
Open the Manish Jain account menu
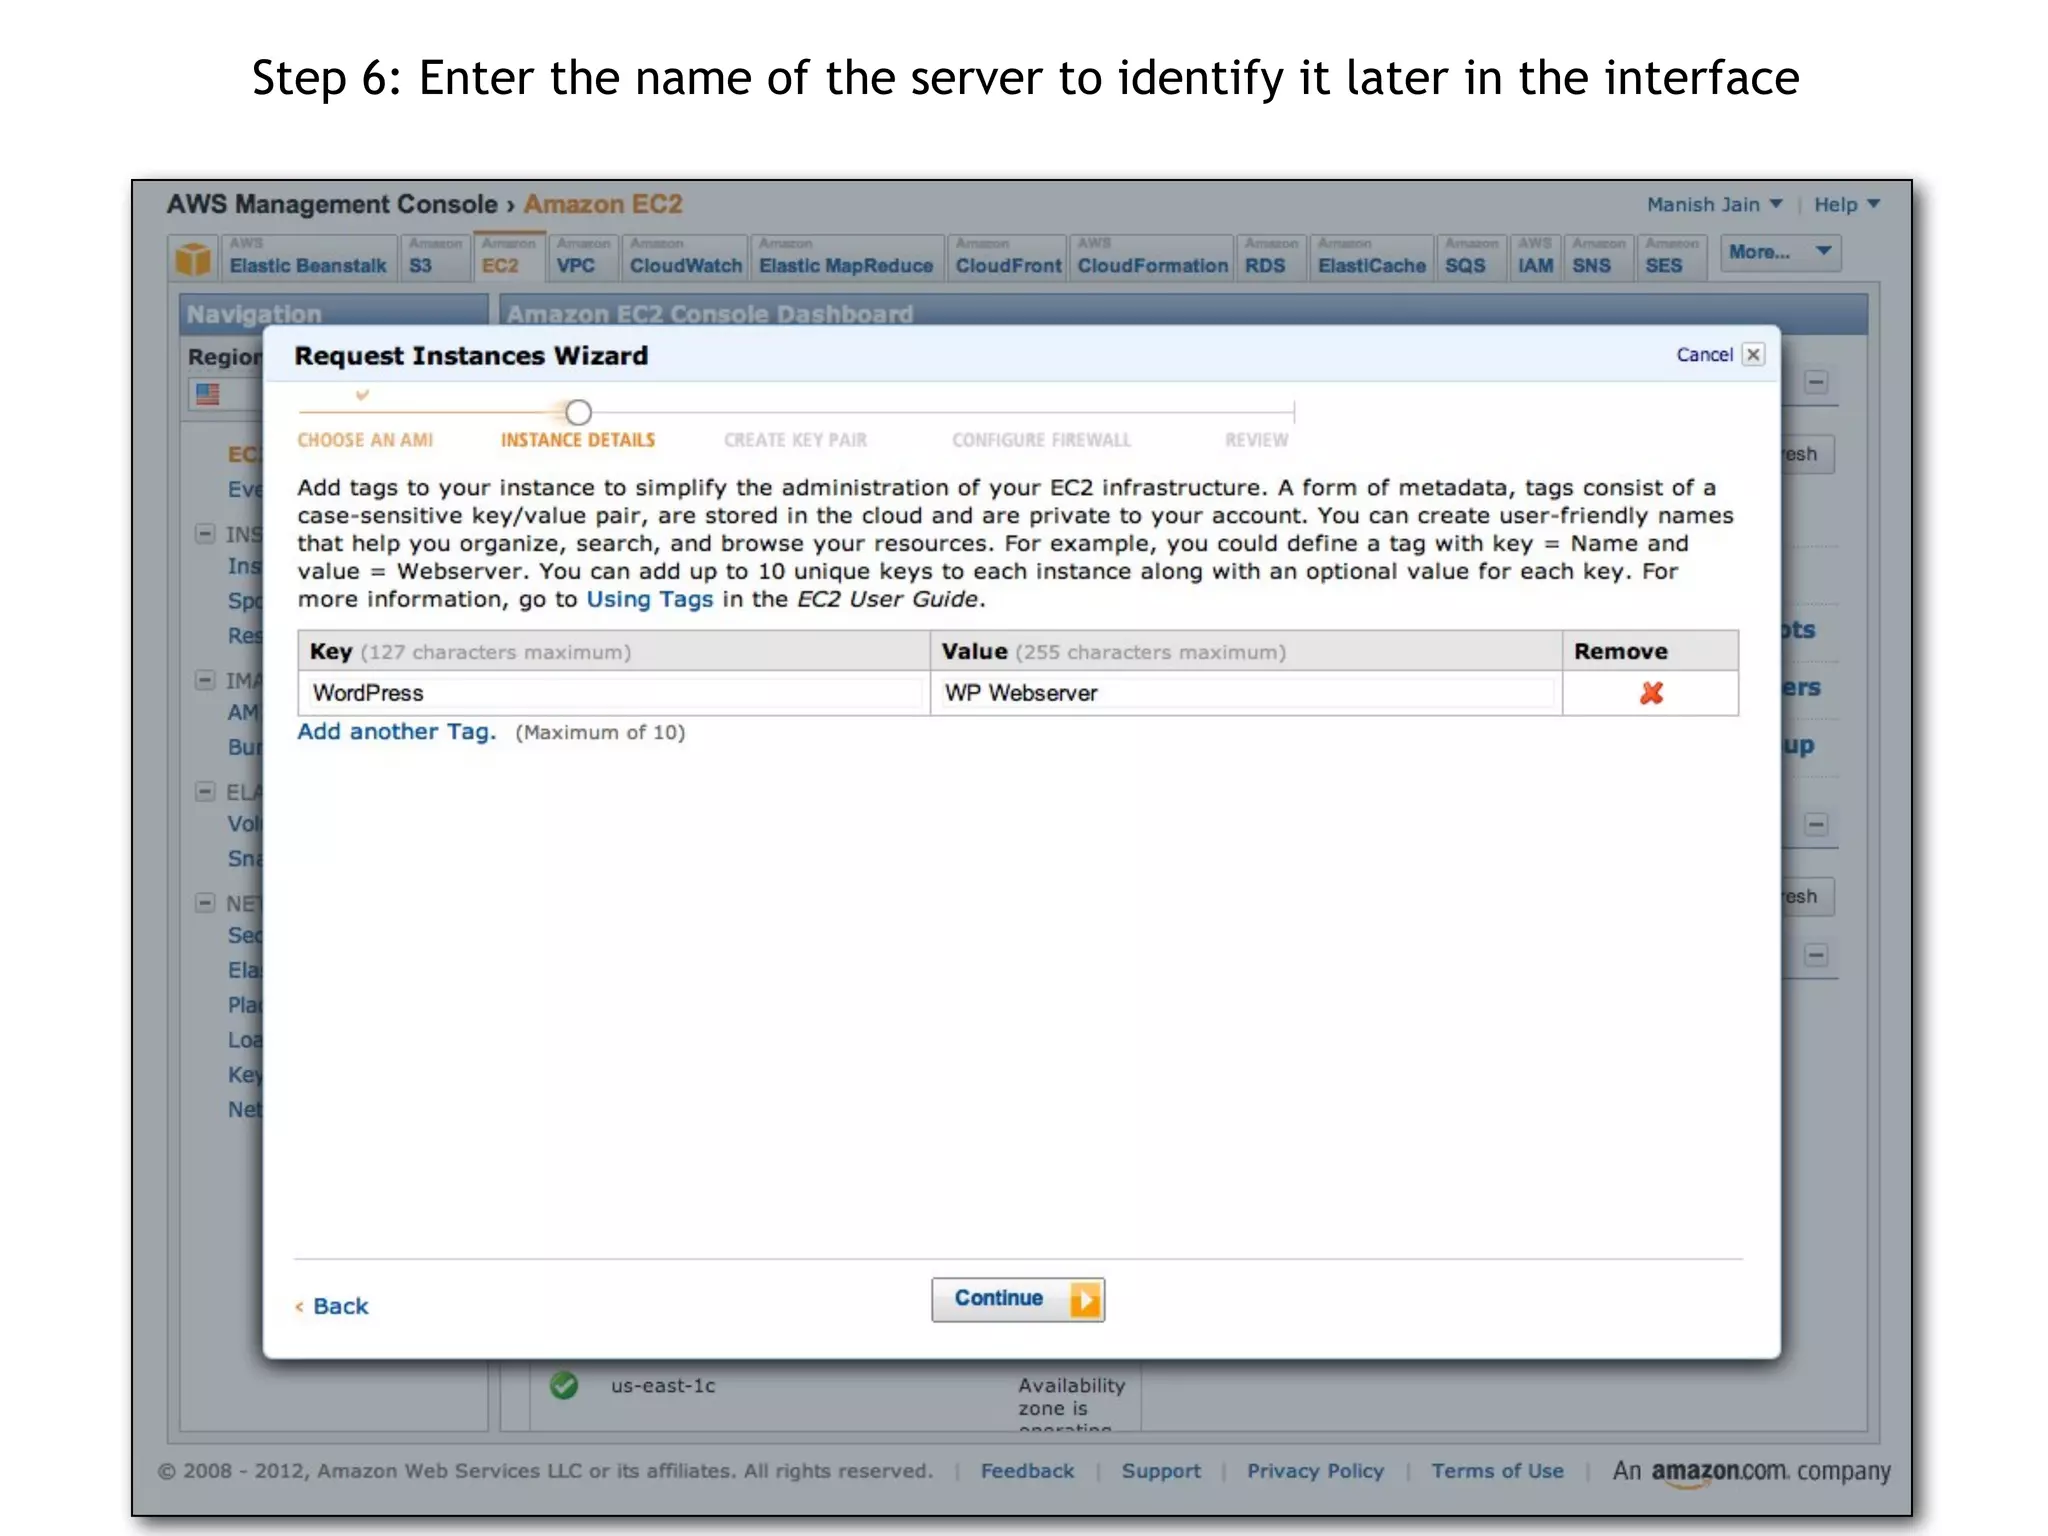[x=1714, y=205]
